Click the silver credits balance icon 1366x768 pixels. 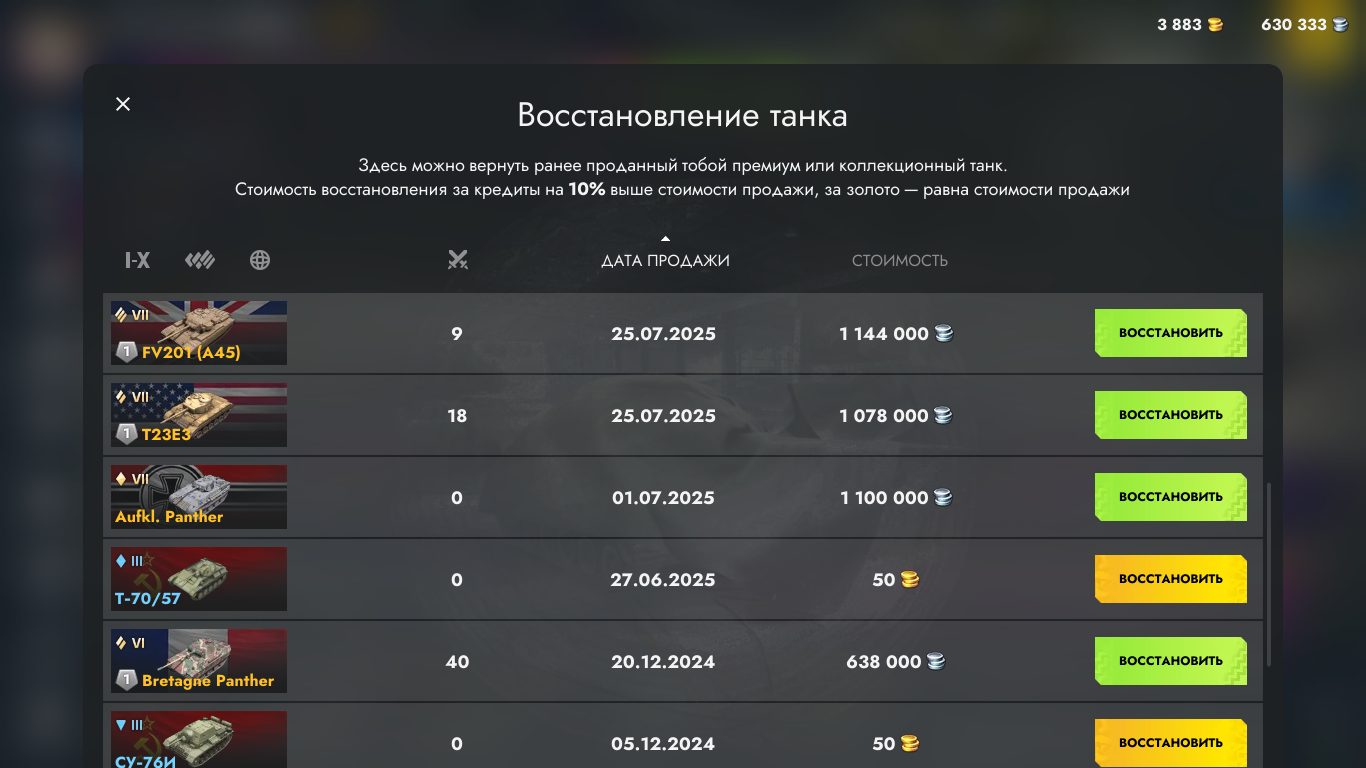tap(1340, 25)
